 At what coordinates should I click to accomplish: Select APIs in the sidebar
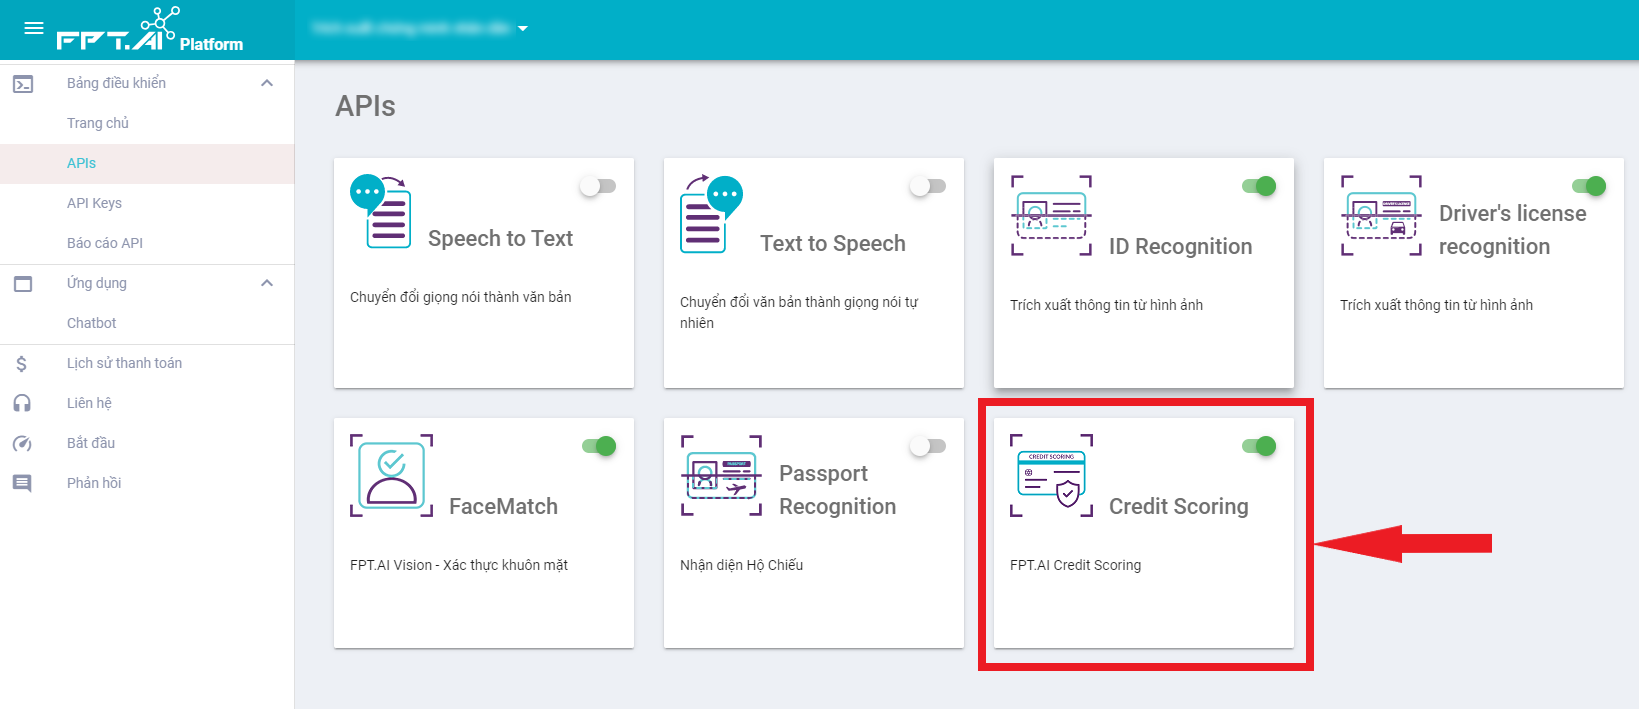pyautogui.click(x=147, y=163)
